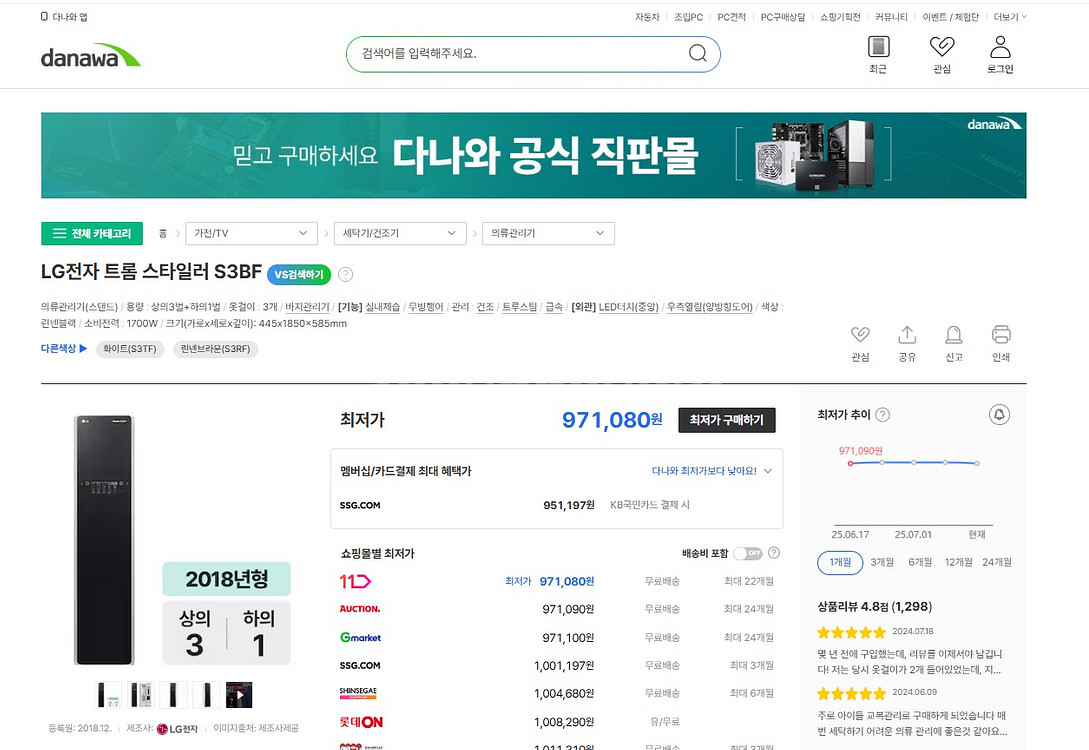Expand the 더보기 top menu

pyautogui.click(x=1010, y=17)
